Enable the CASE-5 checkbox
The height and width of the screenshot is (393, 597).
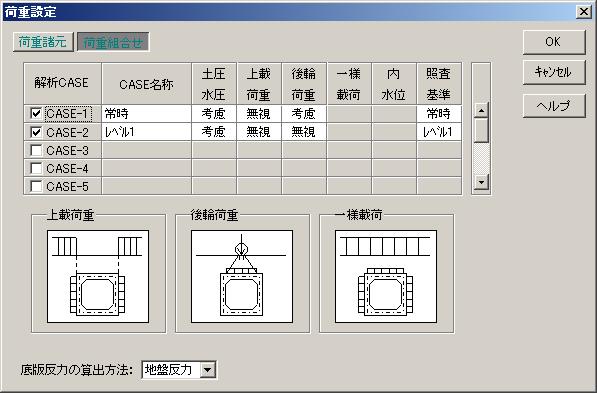click(36, 186)
